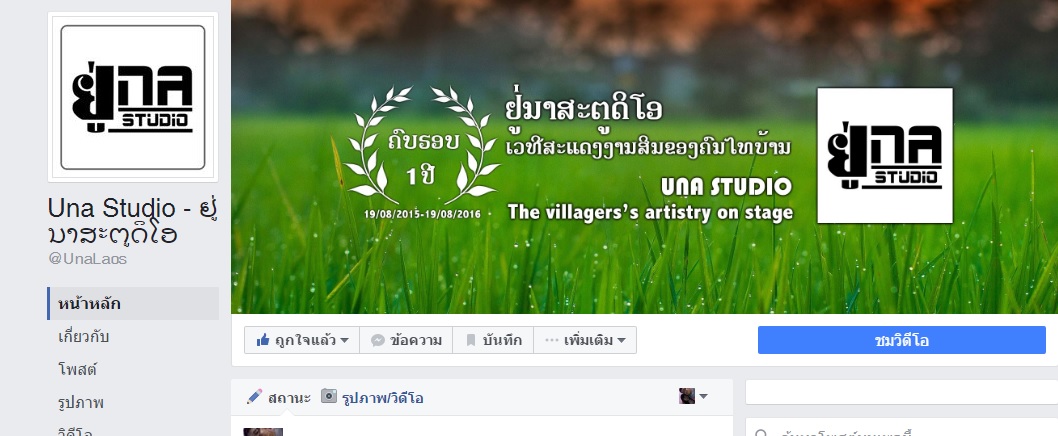Open the Una Studio profile picture

[133, 97]
